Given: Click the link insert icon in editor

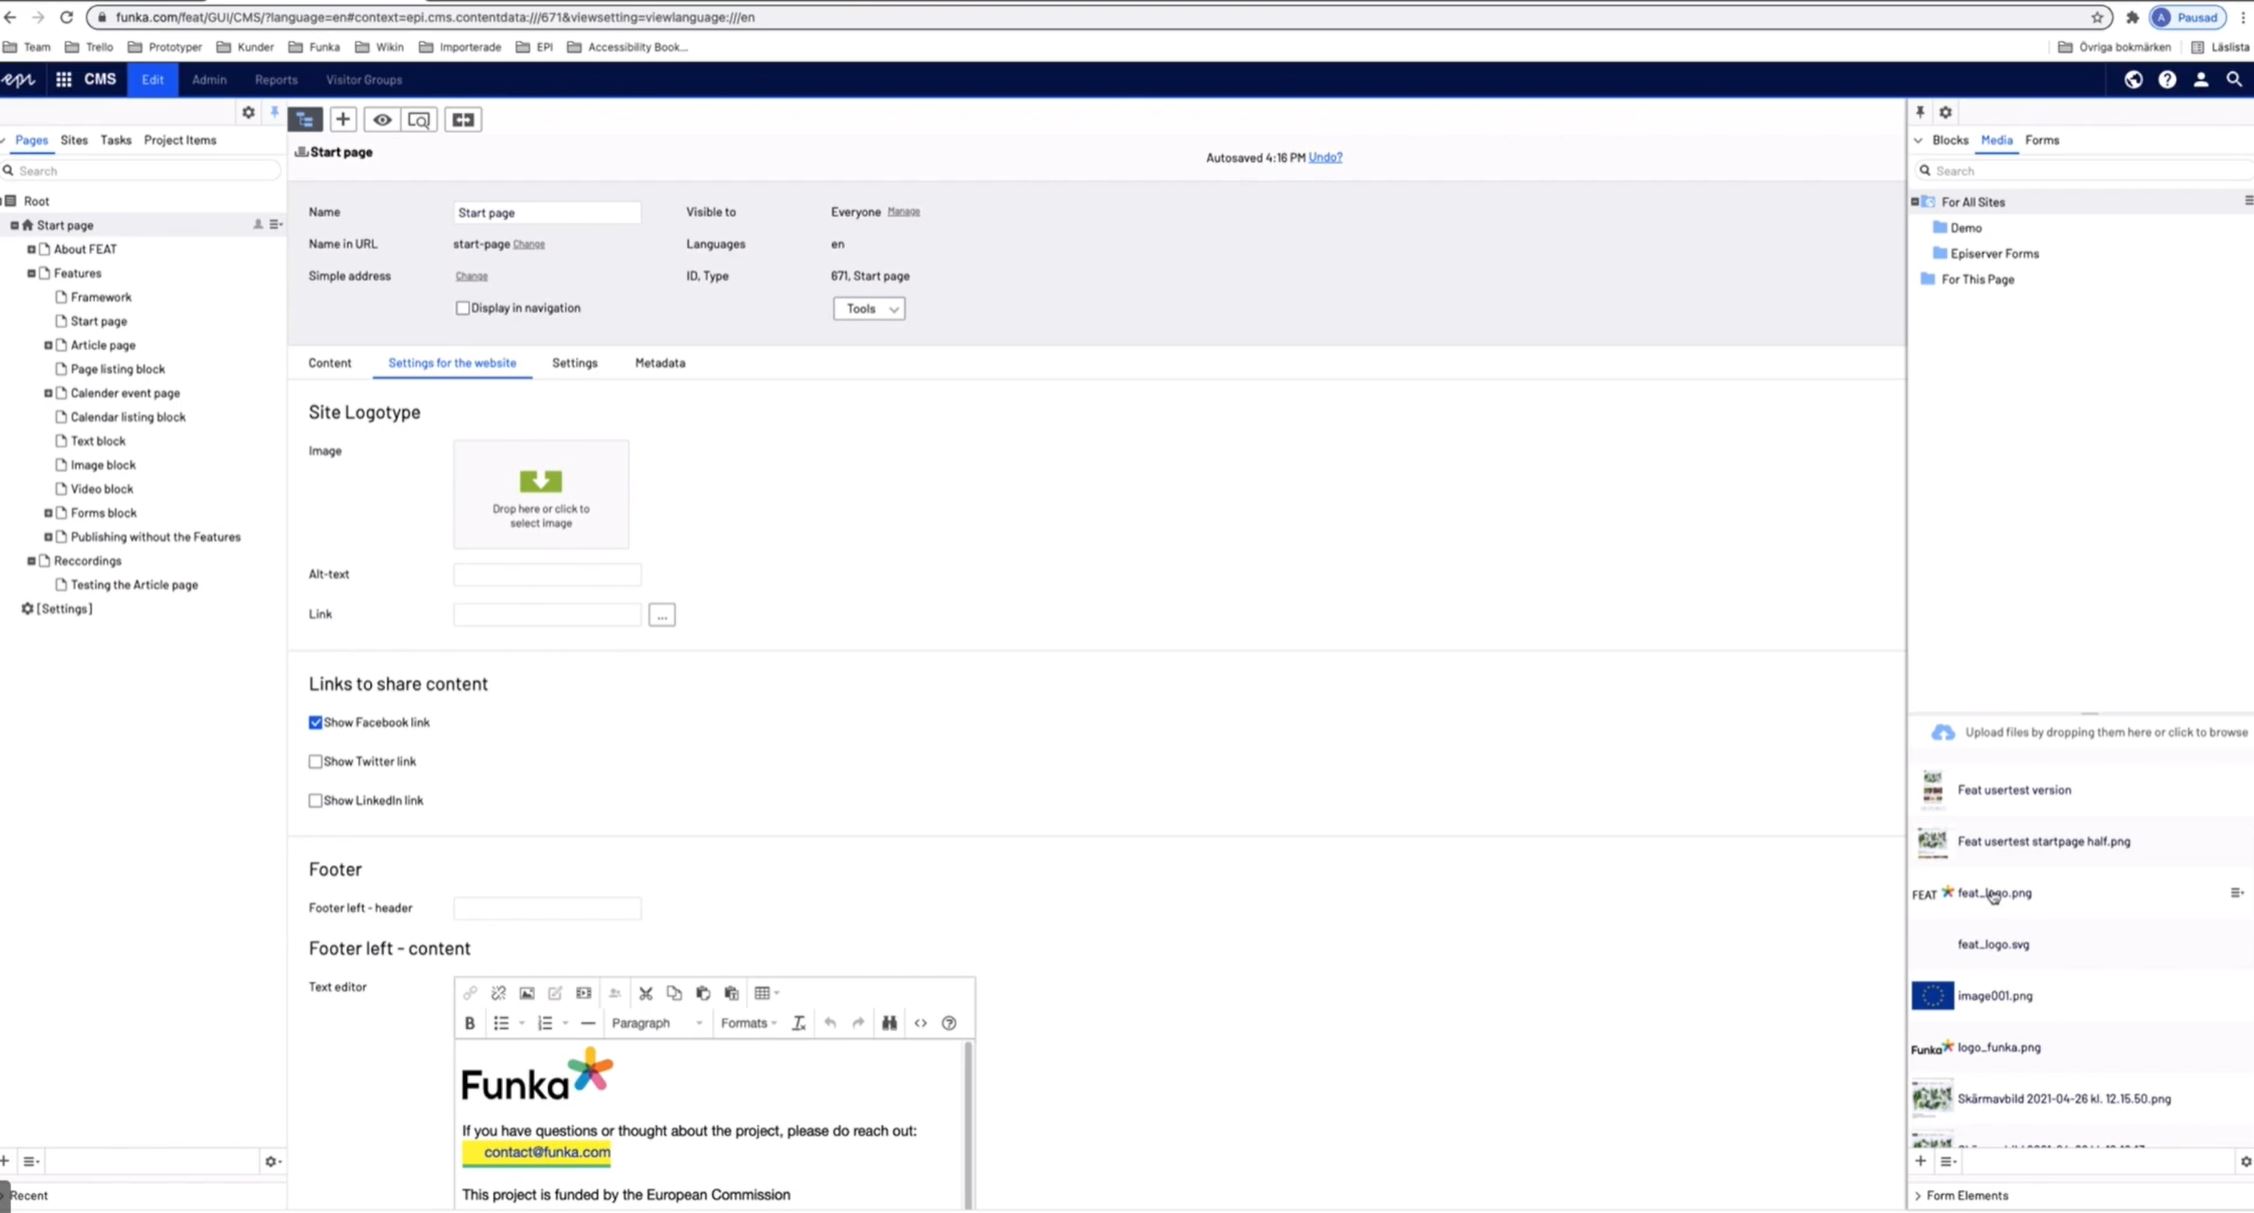Looking at the screenshot, I should point(469,992).
